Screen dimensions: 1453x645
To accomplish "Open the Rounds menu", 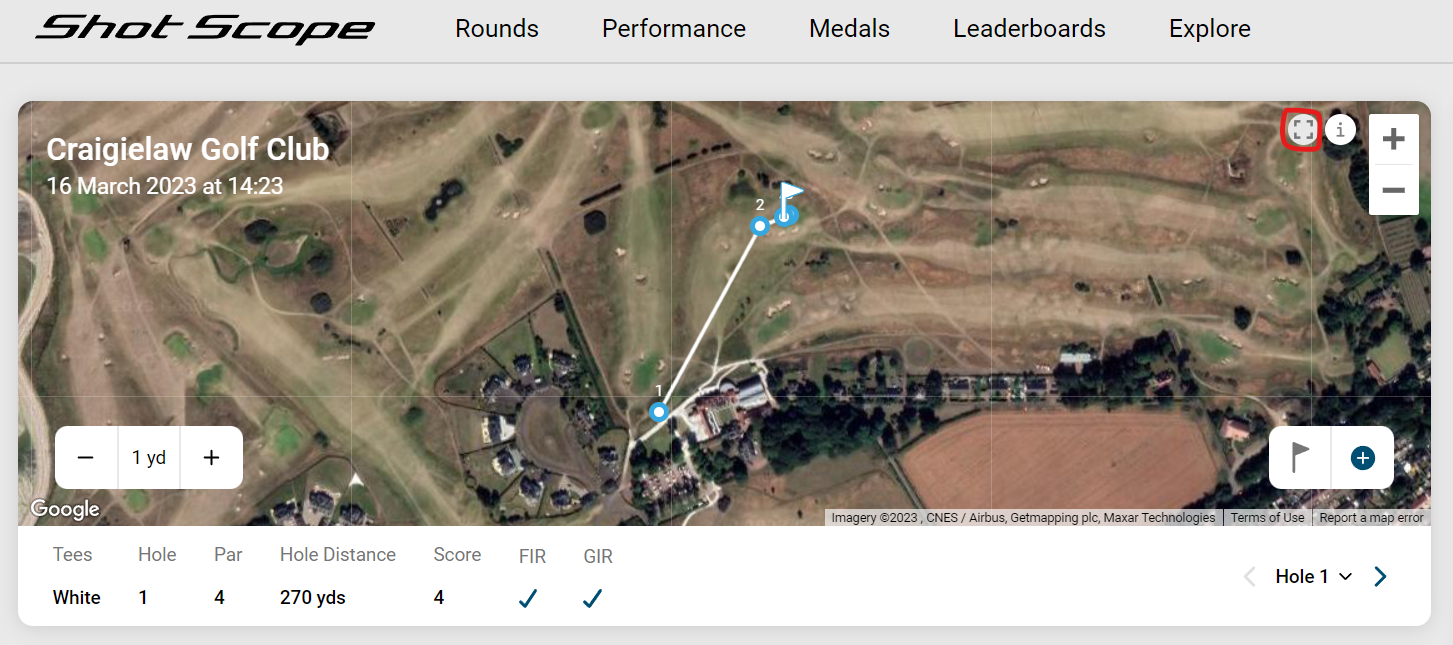I will click(497, 29).
